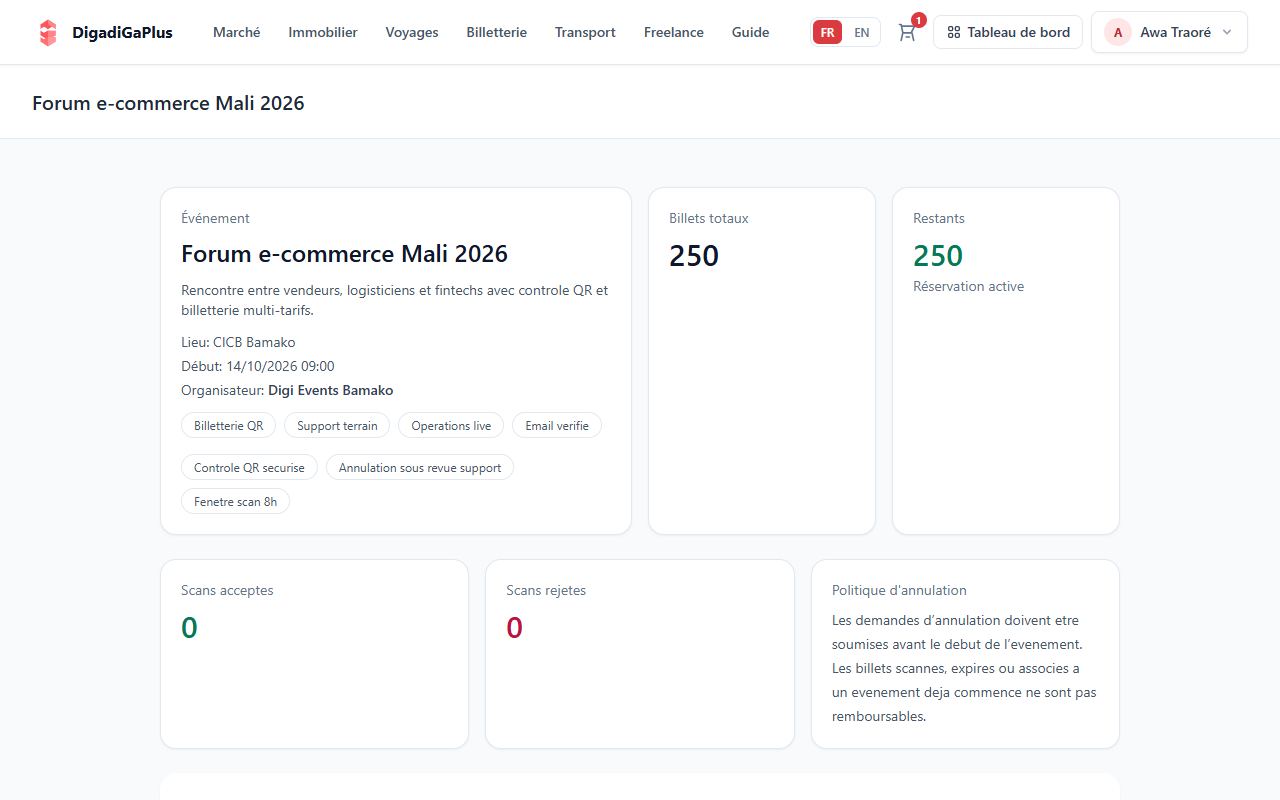Click the Scans rejetes count 0
The width and height of the screenshot is (1280, 800).
click(514, 628)
